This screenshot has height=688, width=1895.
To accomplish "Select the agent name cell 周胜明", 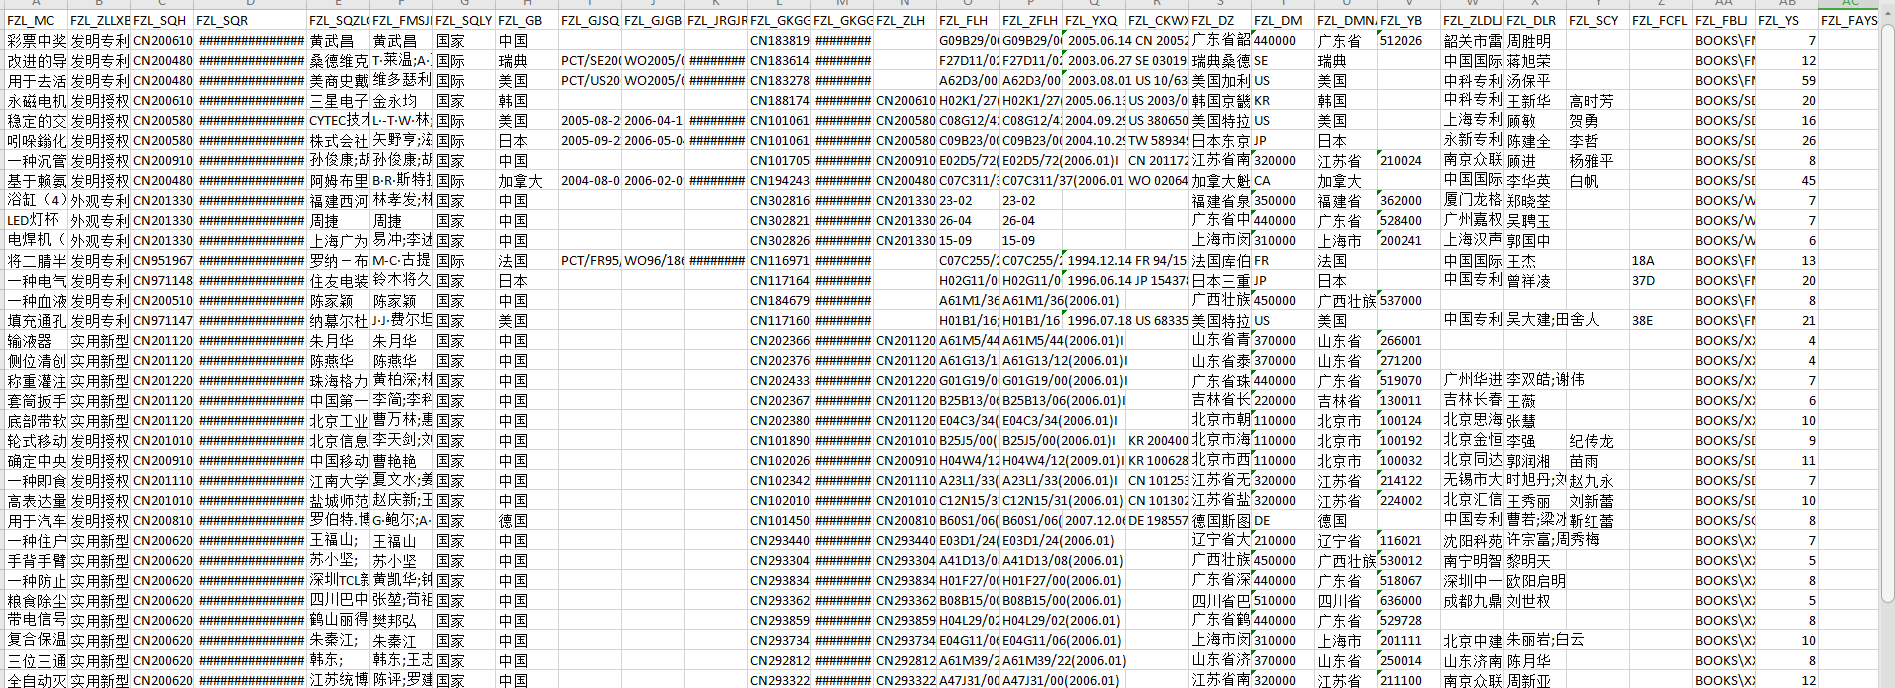I will 1535,40.
